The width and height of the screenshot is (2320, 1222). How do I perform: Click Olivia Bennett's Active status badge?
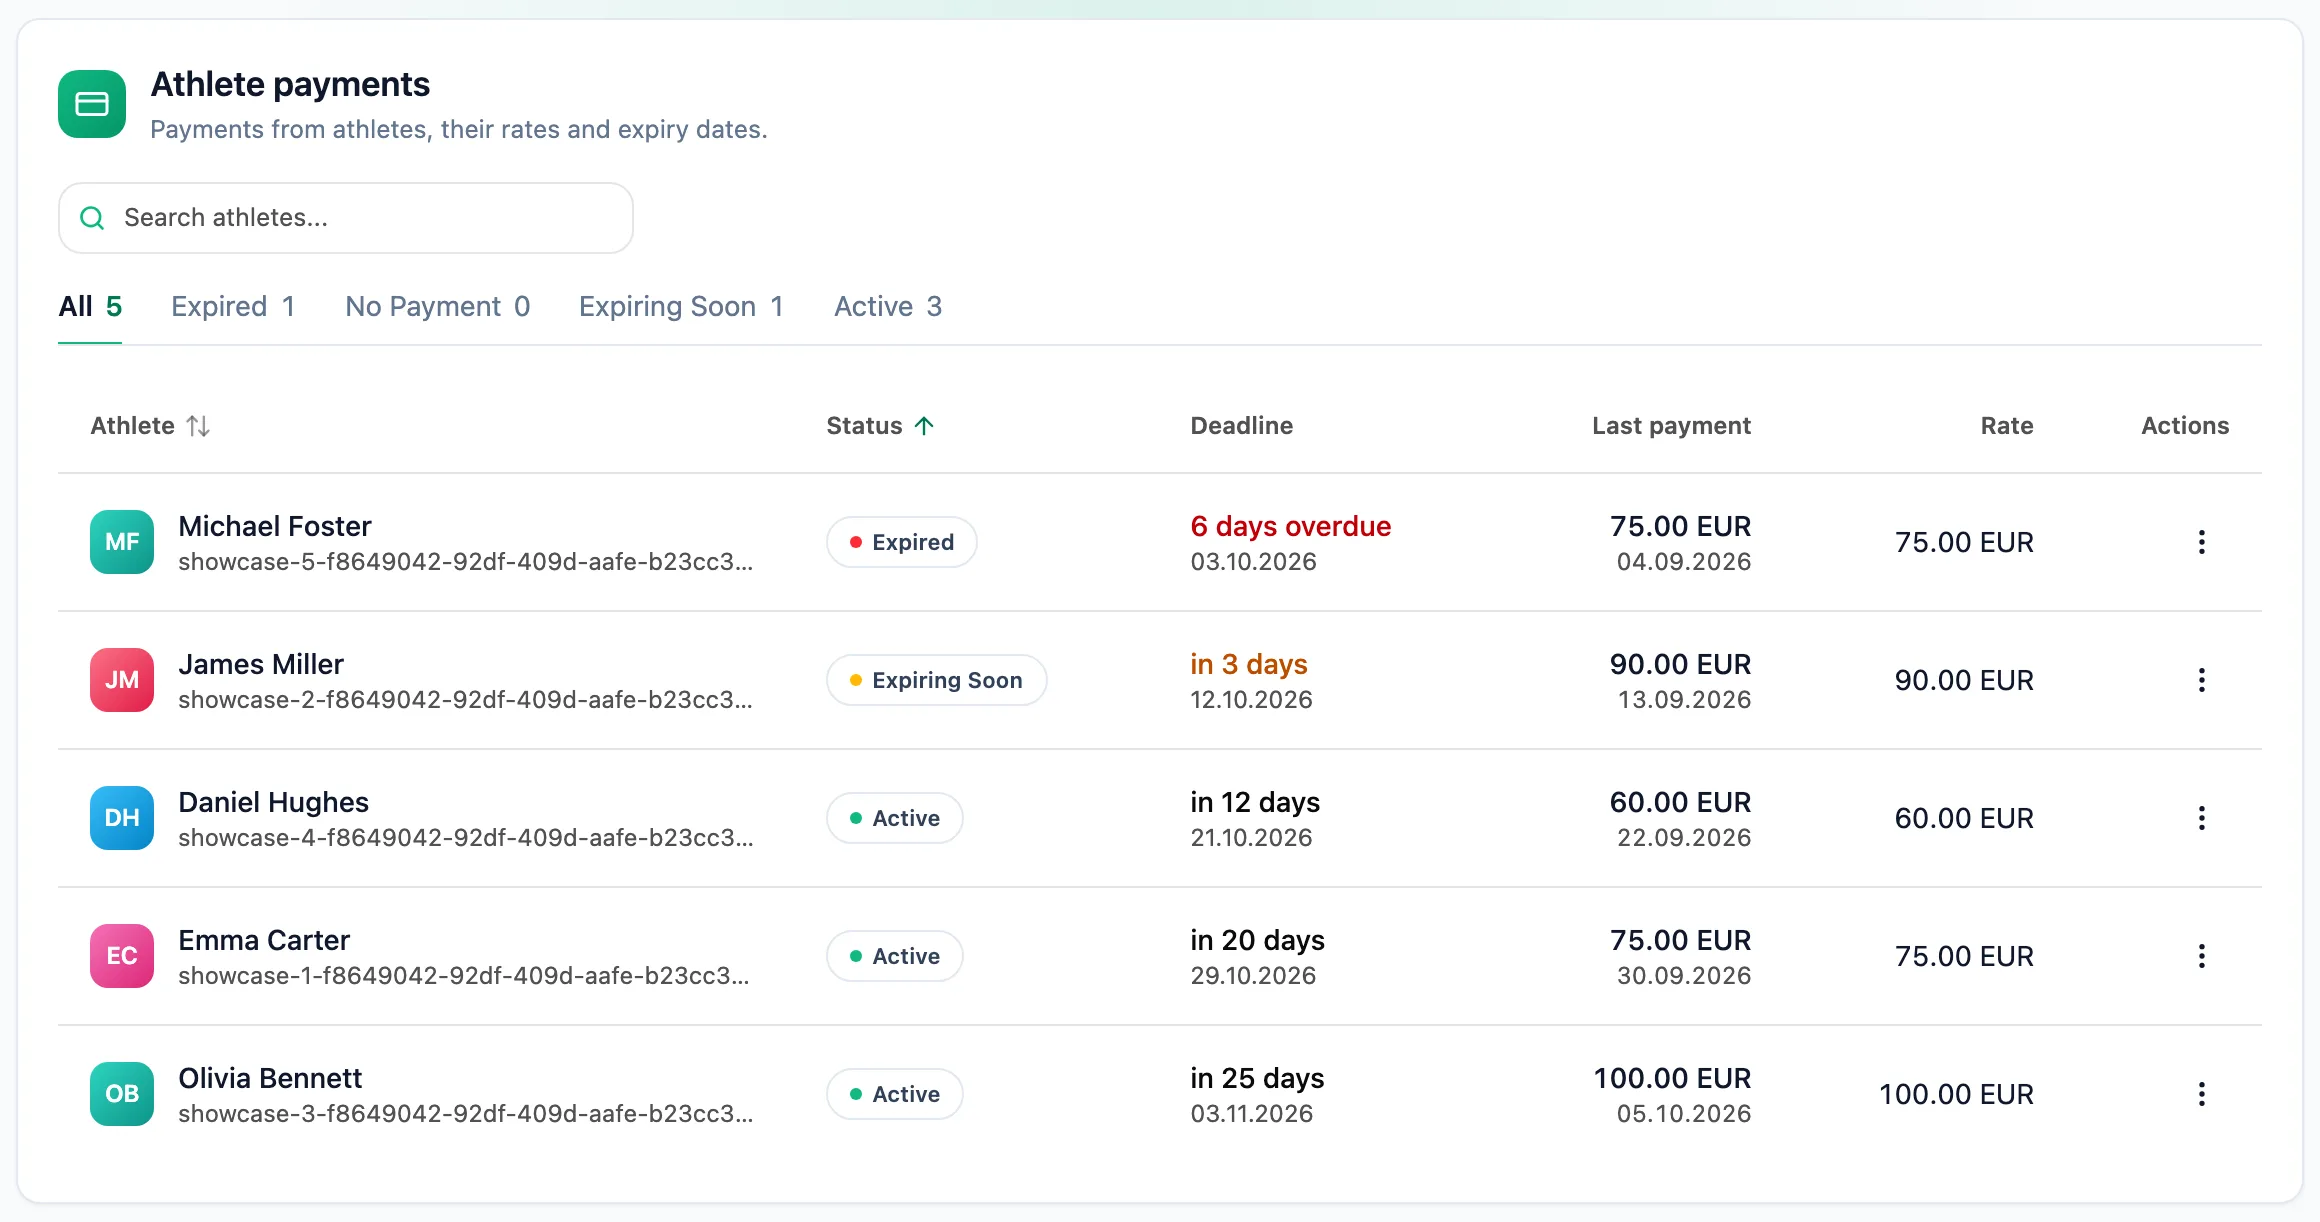point(894,1094)
